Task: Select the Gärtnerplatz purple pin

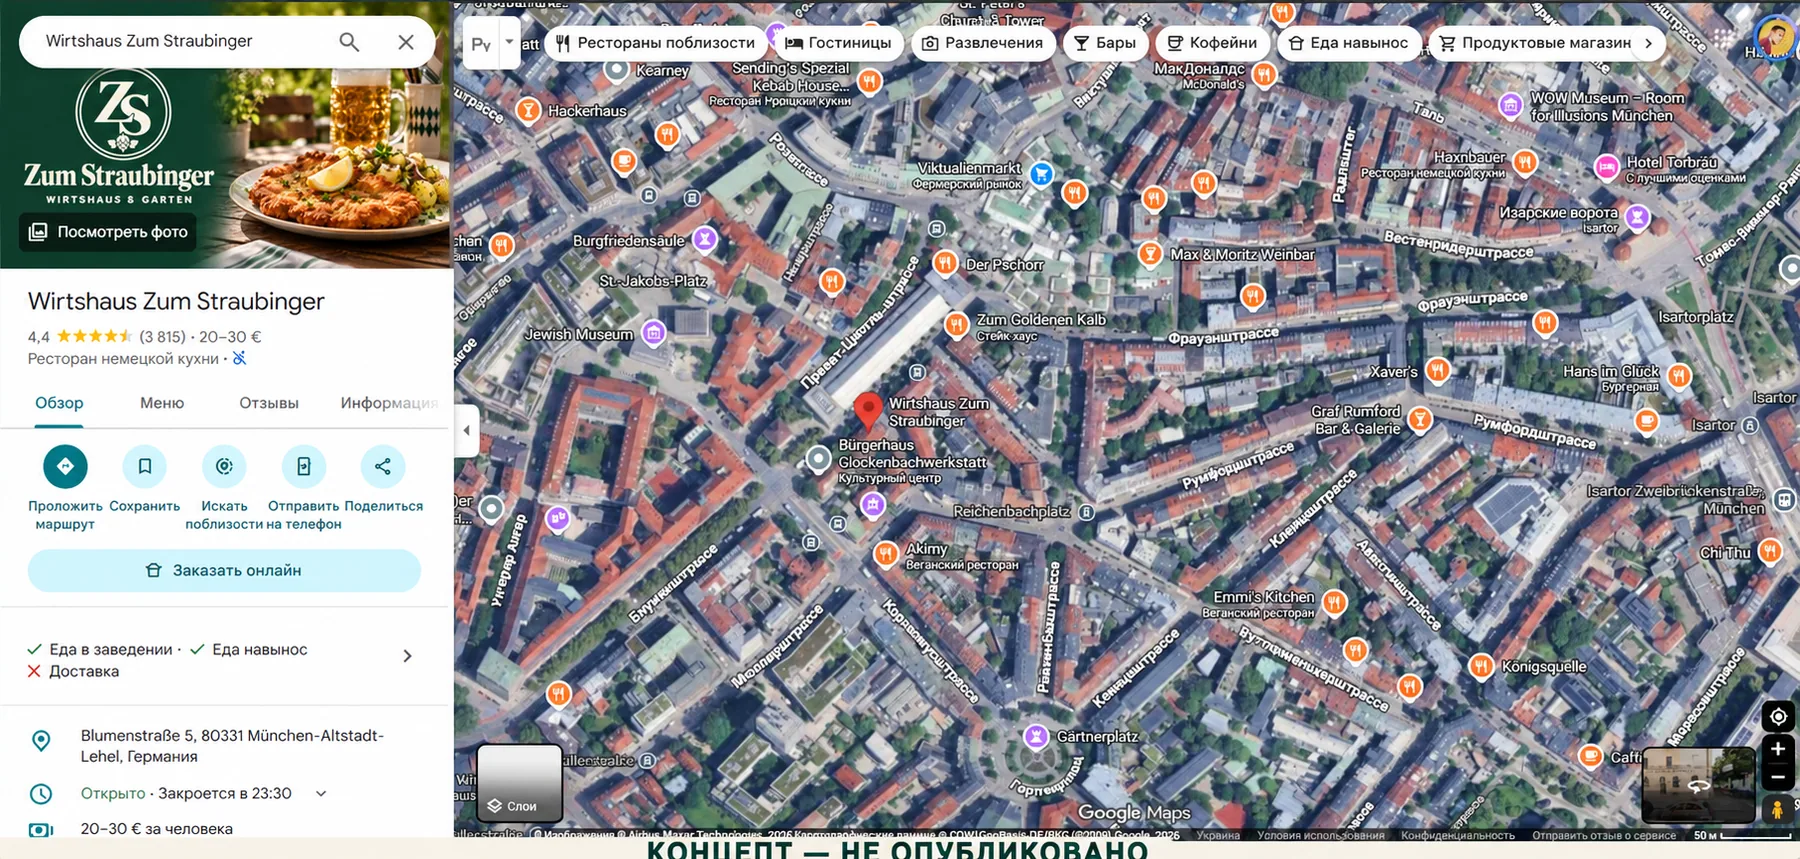Action: [x=1037, y=737]
